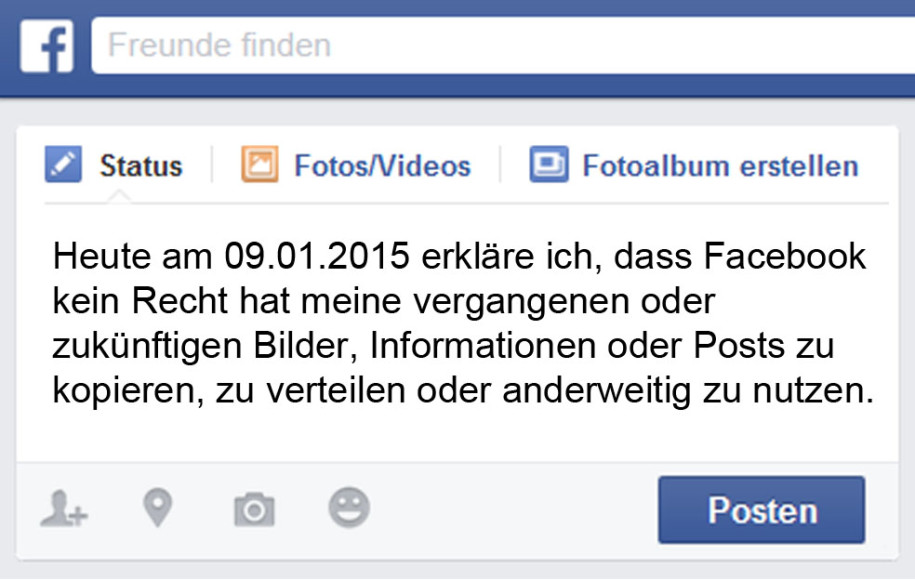This screenshot has height=580, width=915.
Task: Click the line starting 'zukünftigen Bilder'
Action: coord(443,346)
